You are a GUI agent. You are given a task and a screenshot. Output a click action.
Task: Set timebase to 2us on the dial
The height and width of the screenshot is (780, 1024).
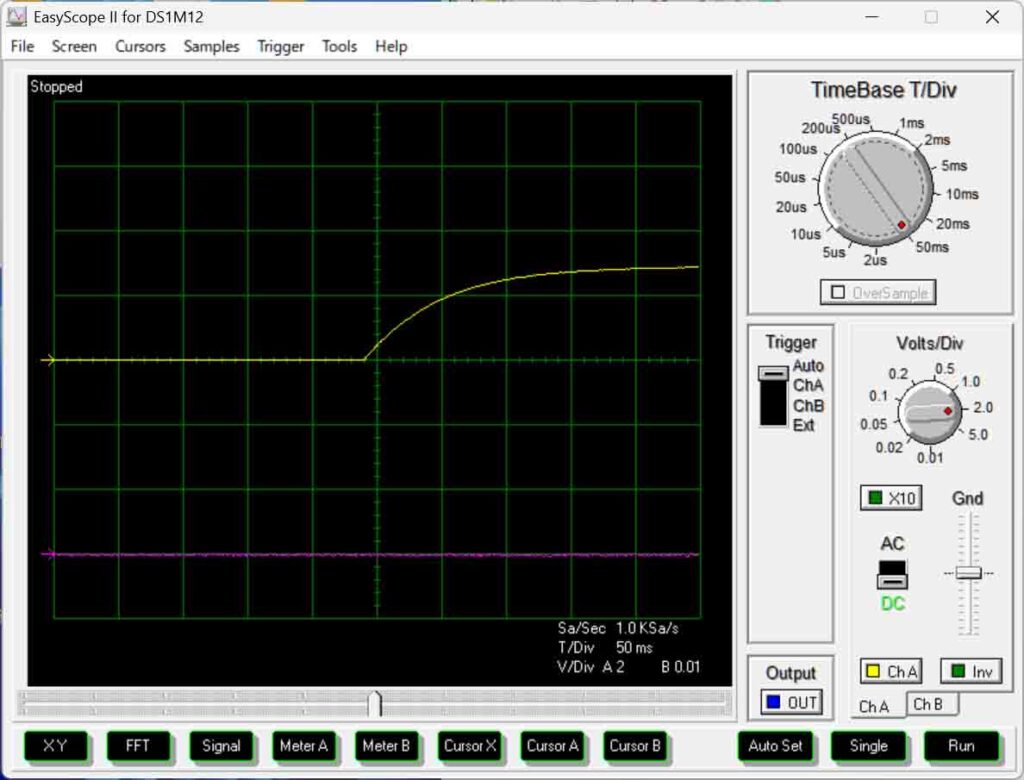875,260
